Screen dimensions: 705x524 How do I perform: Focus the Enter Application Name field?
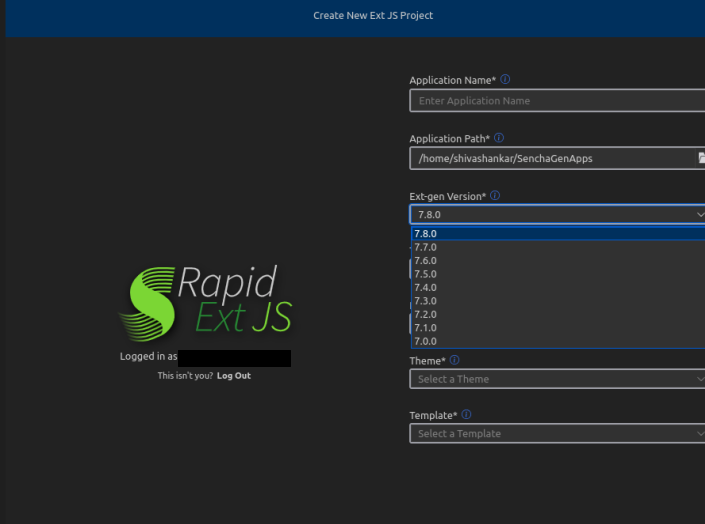click(x=556, y=101)
